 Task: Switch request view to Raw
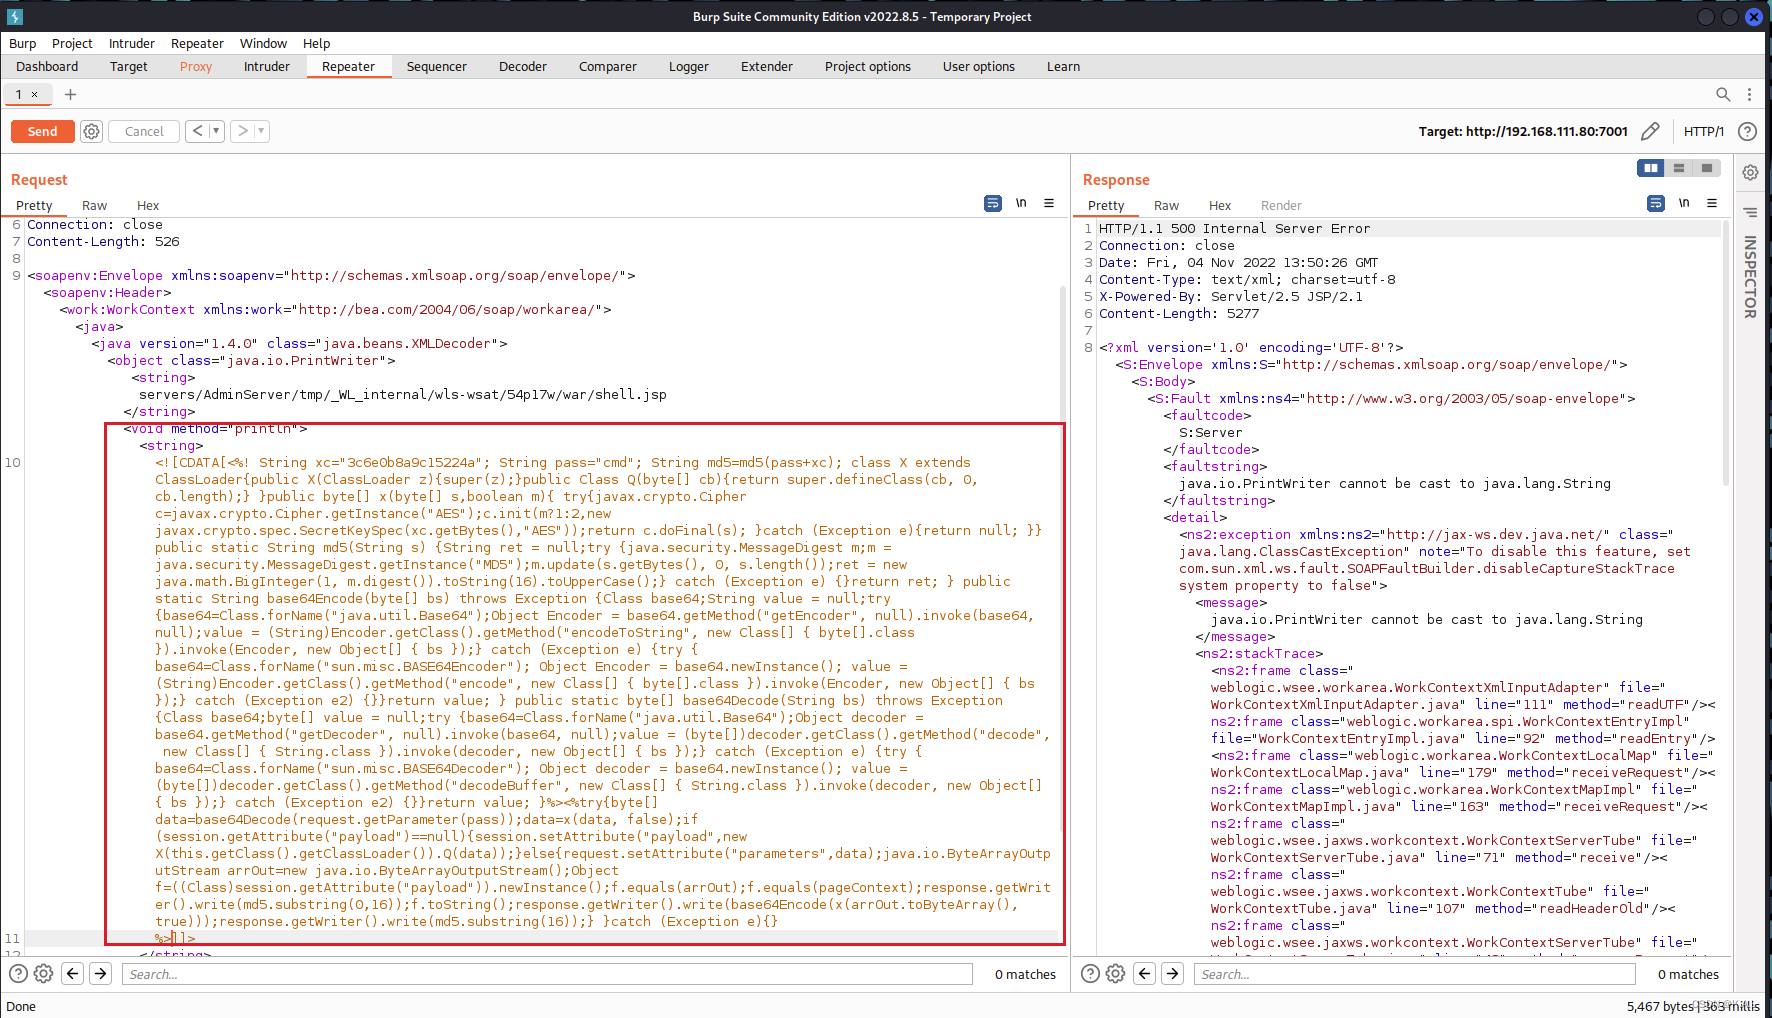(95, 205)
